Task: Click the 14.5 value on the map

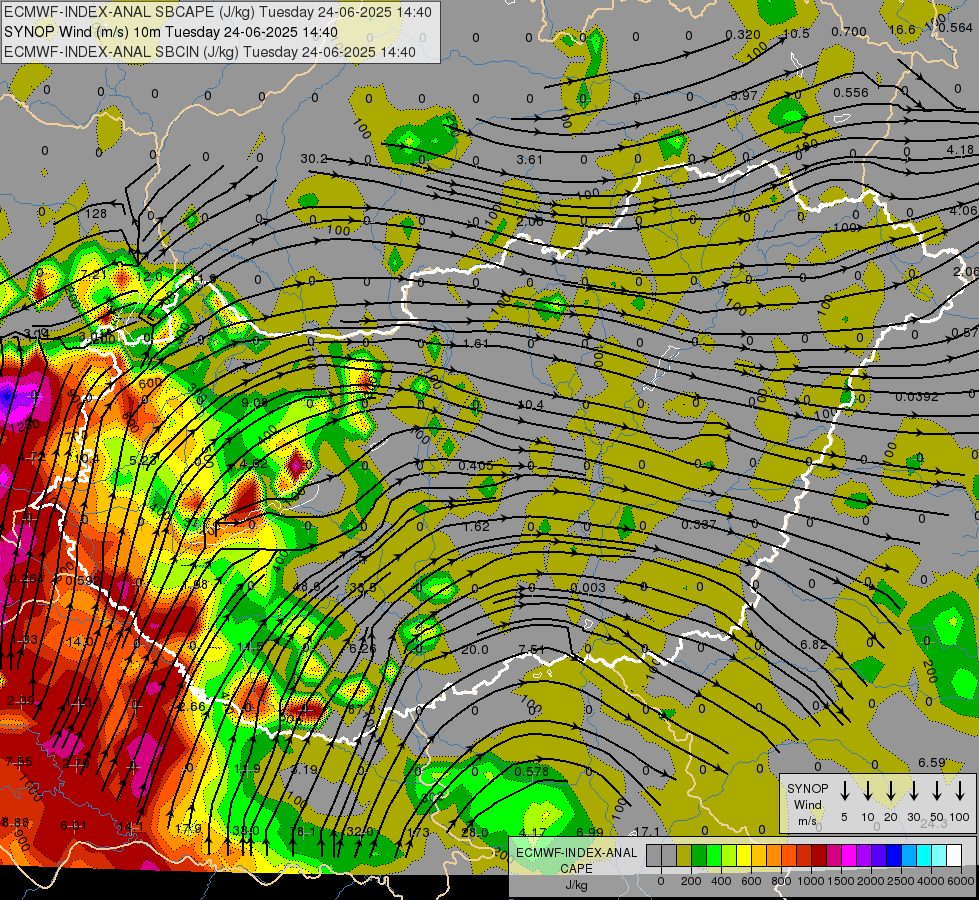Action: (250, 647)
